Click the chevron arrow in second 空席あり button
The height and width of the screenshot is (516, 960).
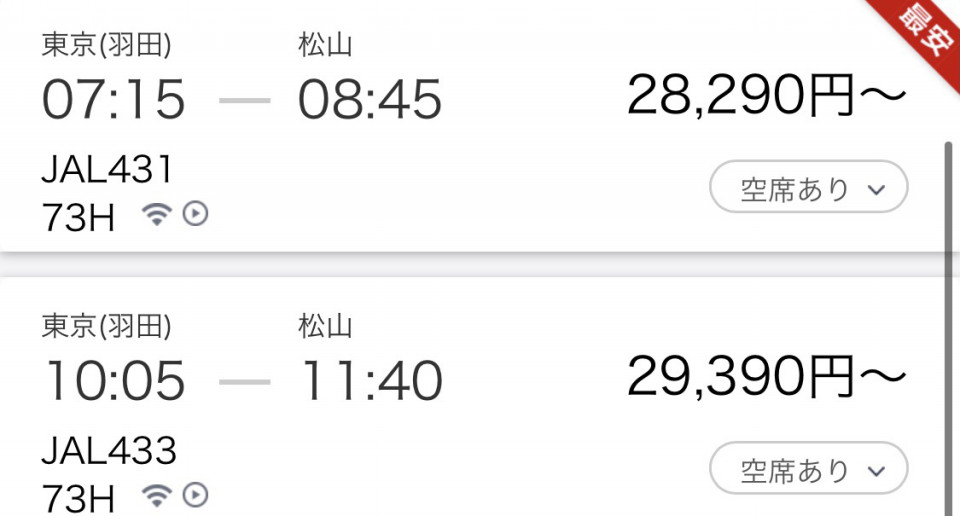click(x=877, y=471)
